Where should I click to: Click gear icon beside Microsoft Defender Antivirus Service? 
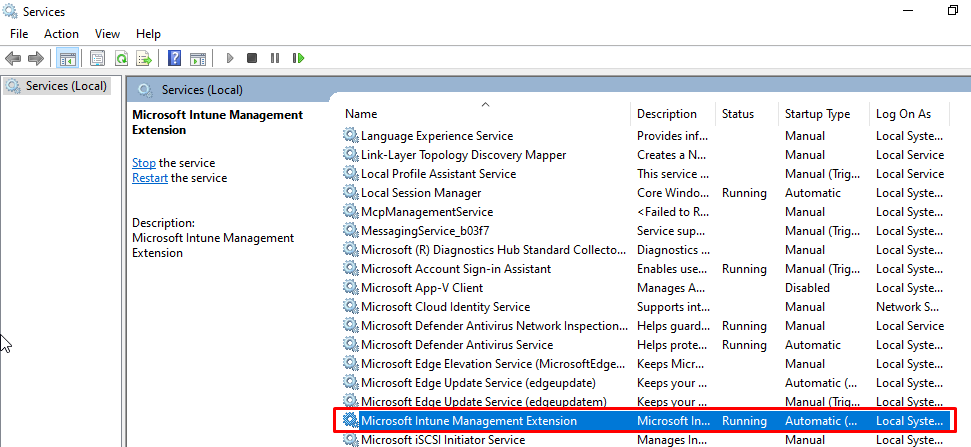click(351, 345)
